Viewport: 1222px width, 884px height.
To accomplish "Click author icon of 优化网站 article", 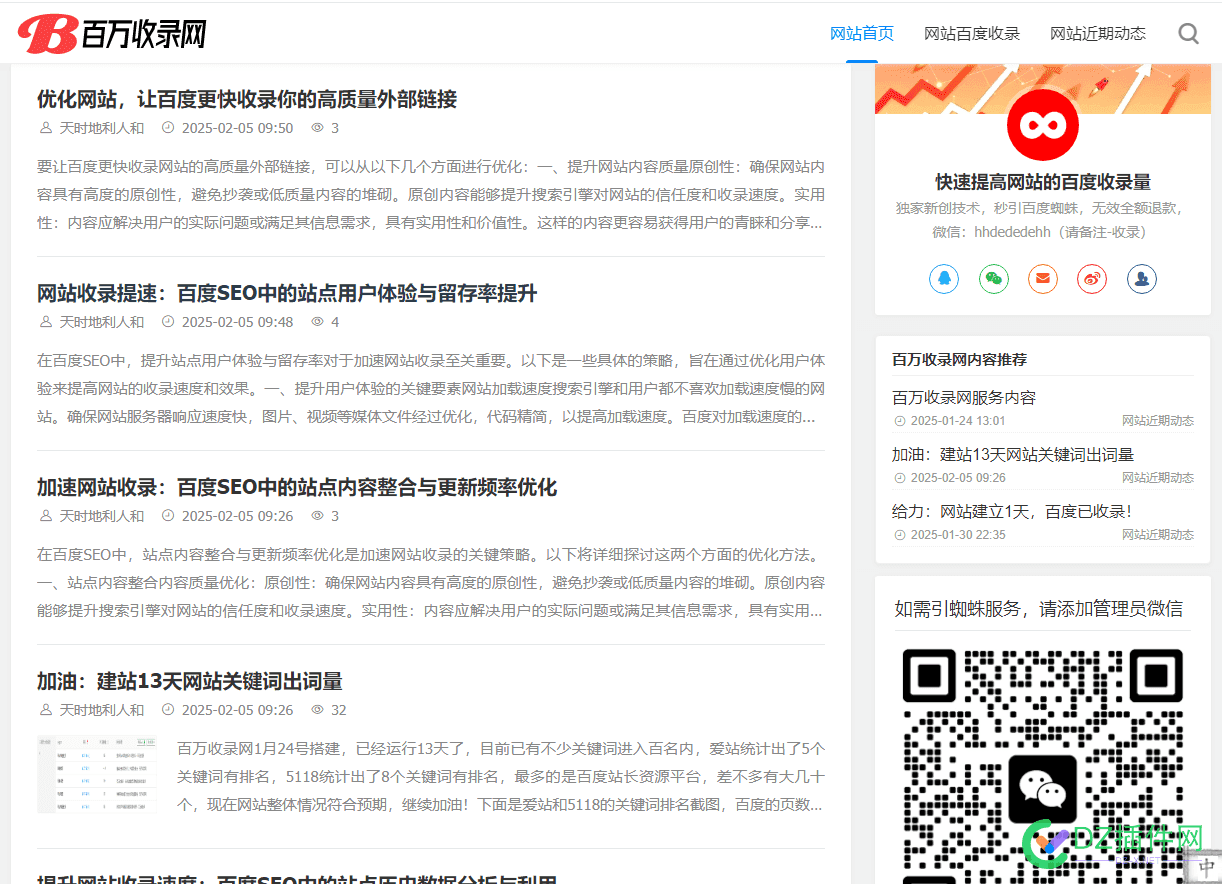I will (x=45, y=128).
